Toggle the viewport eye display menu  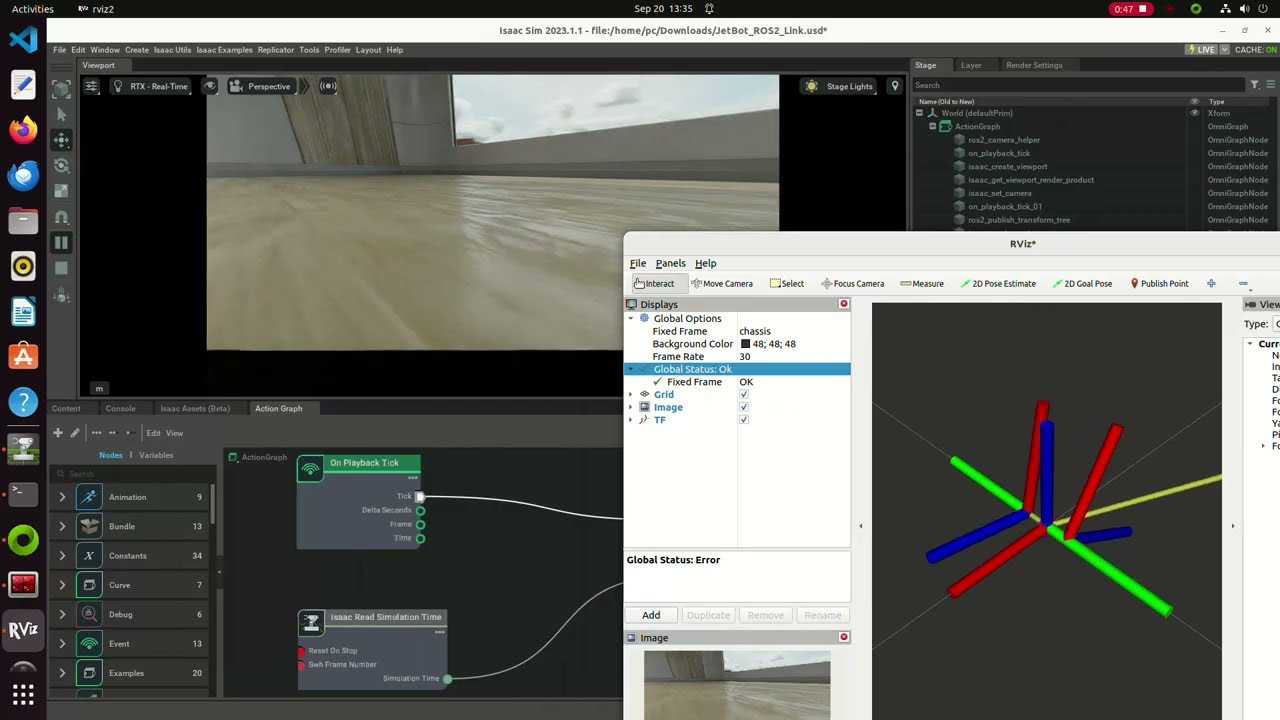pos(210,86)
